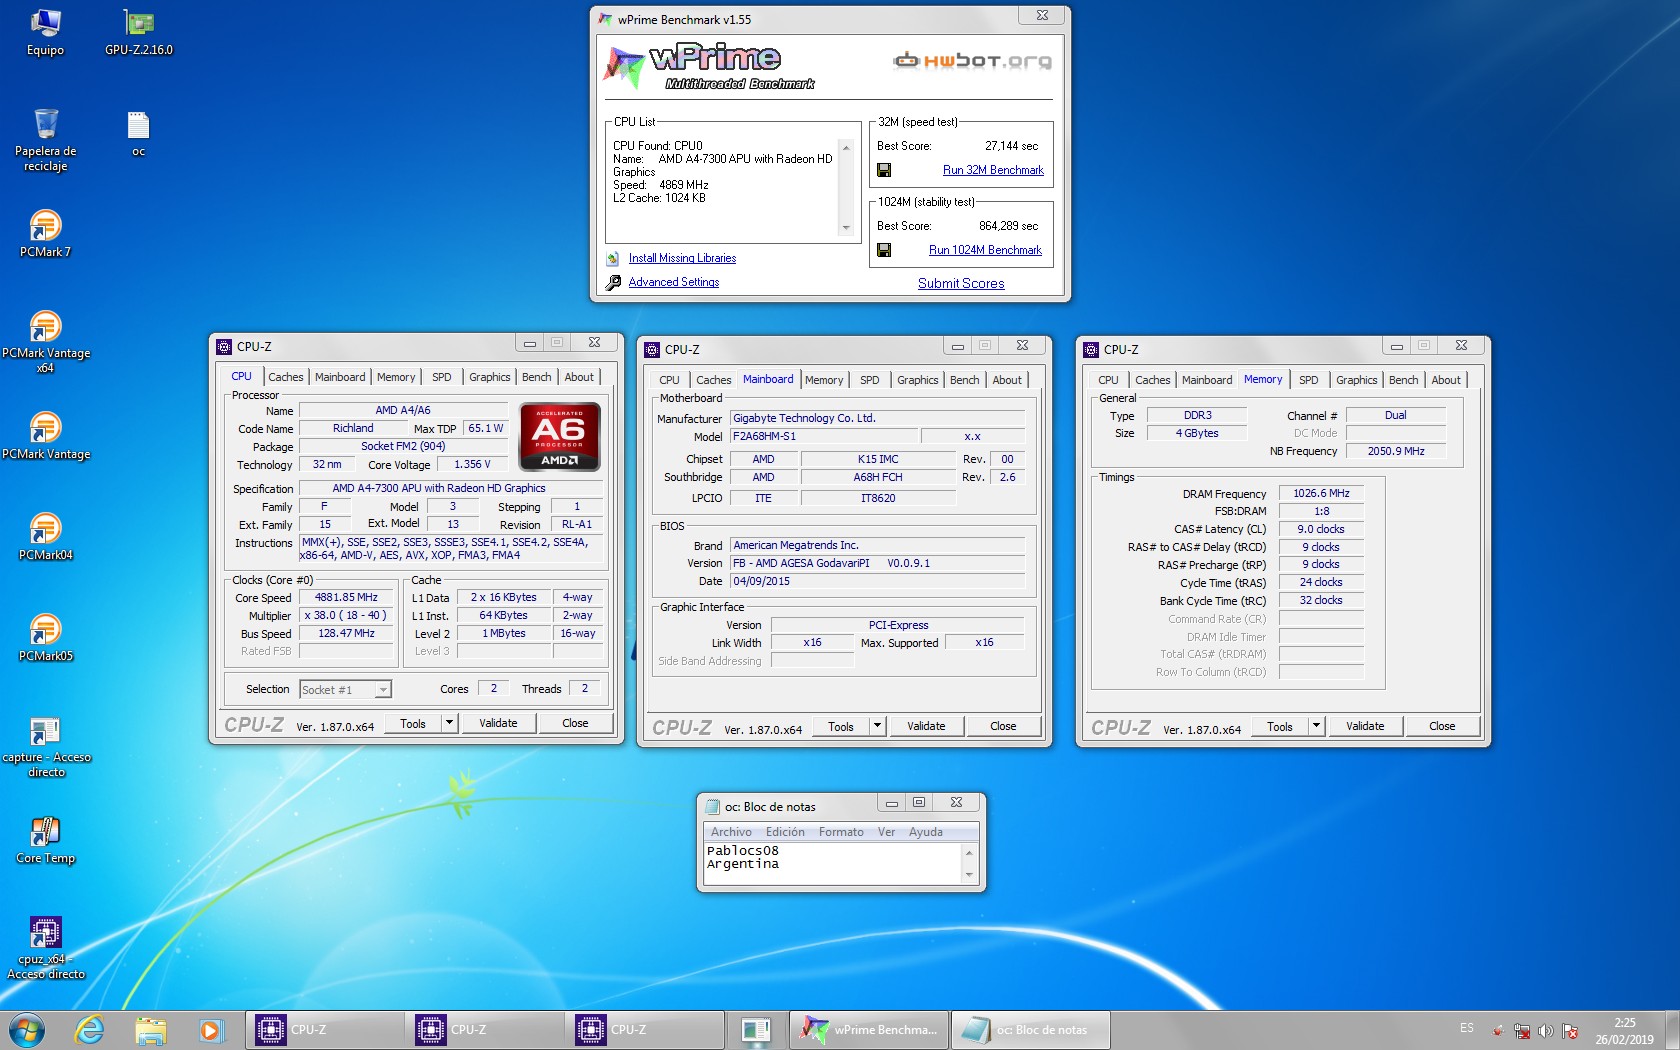Click Close button in Mainboard CPU-Z window
The image size is (1680, 1050).
[1003, 726]
